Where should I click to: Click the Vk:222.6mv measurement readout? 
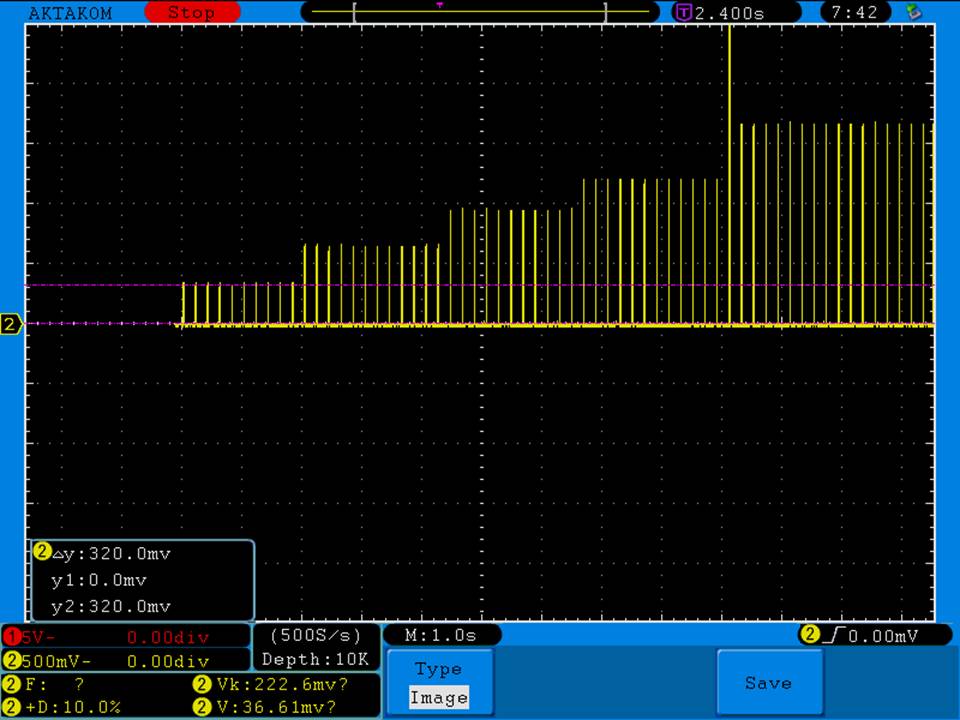click(x=282, y=684)
